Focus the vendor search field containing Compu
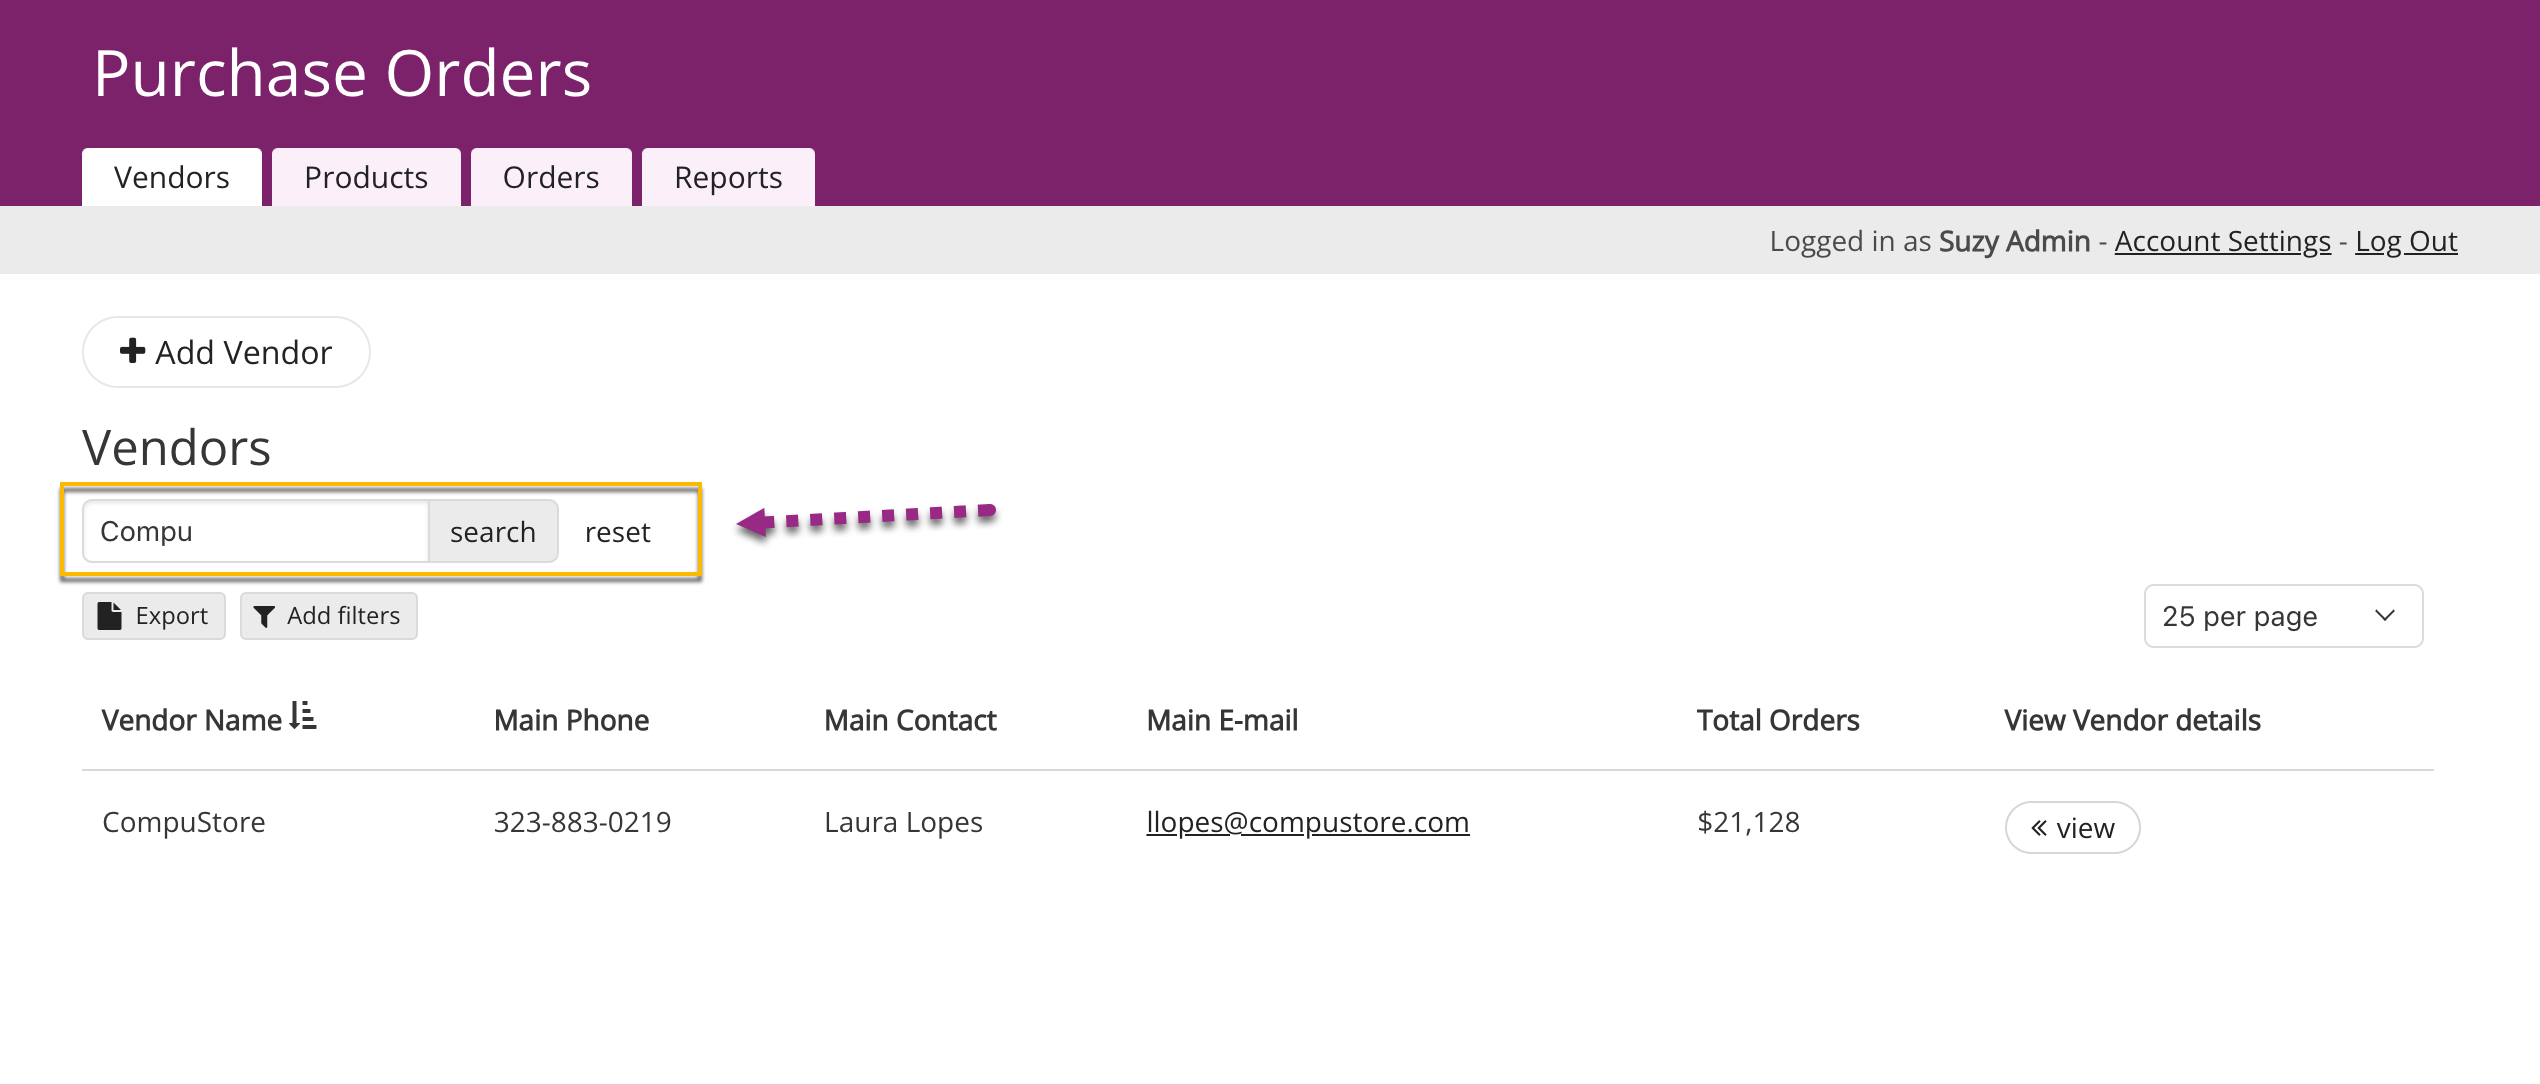The image size is (2540, 1084). [x=256, y=531]
